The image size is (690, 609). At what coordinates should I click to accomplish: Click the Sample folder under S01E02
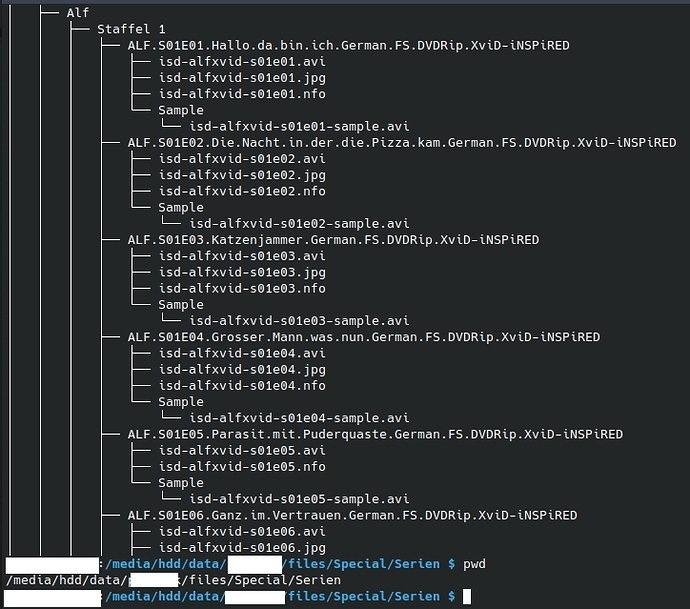(x=181, y=207)
